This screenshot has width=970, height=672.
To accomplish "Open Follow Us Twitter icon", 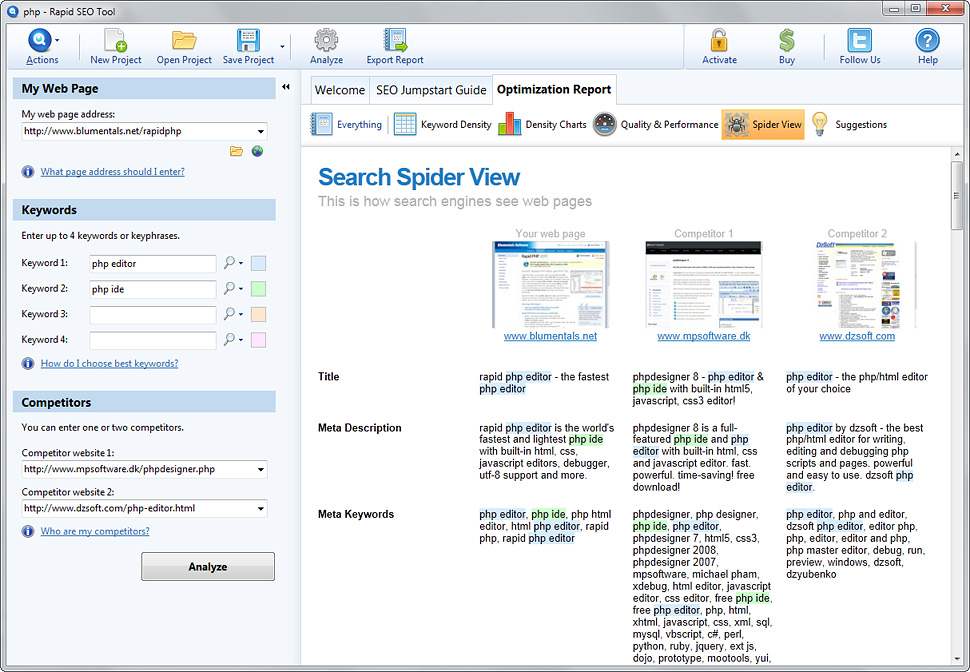I will coord(859,40).
